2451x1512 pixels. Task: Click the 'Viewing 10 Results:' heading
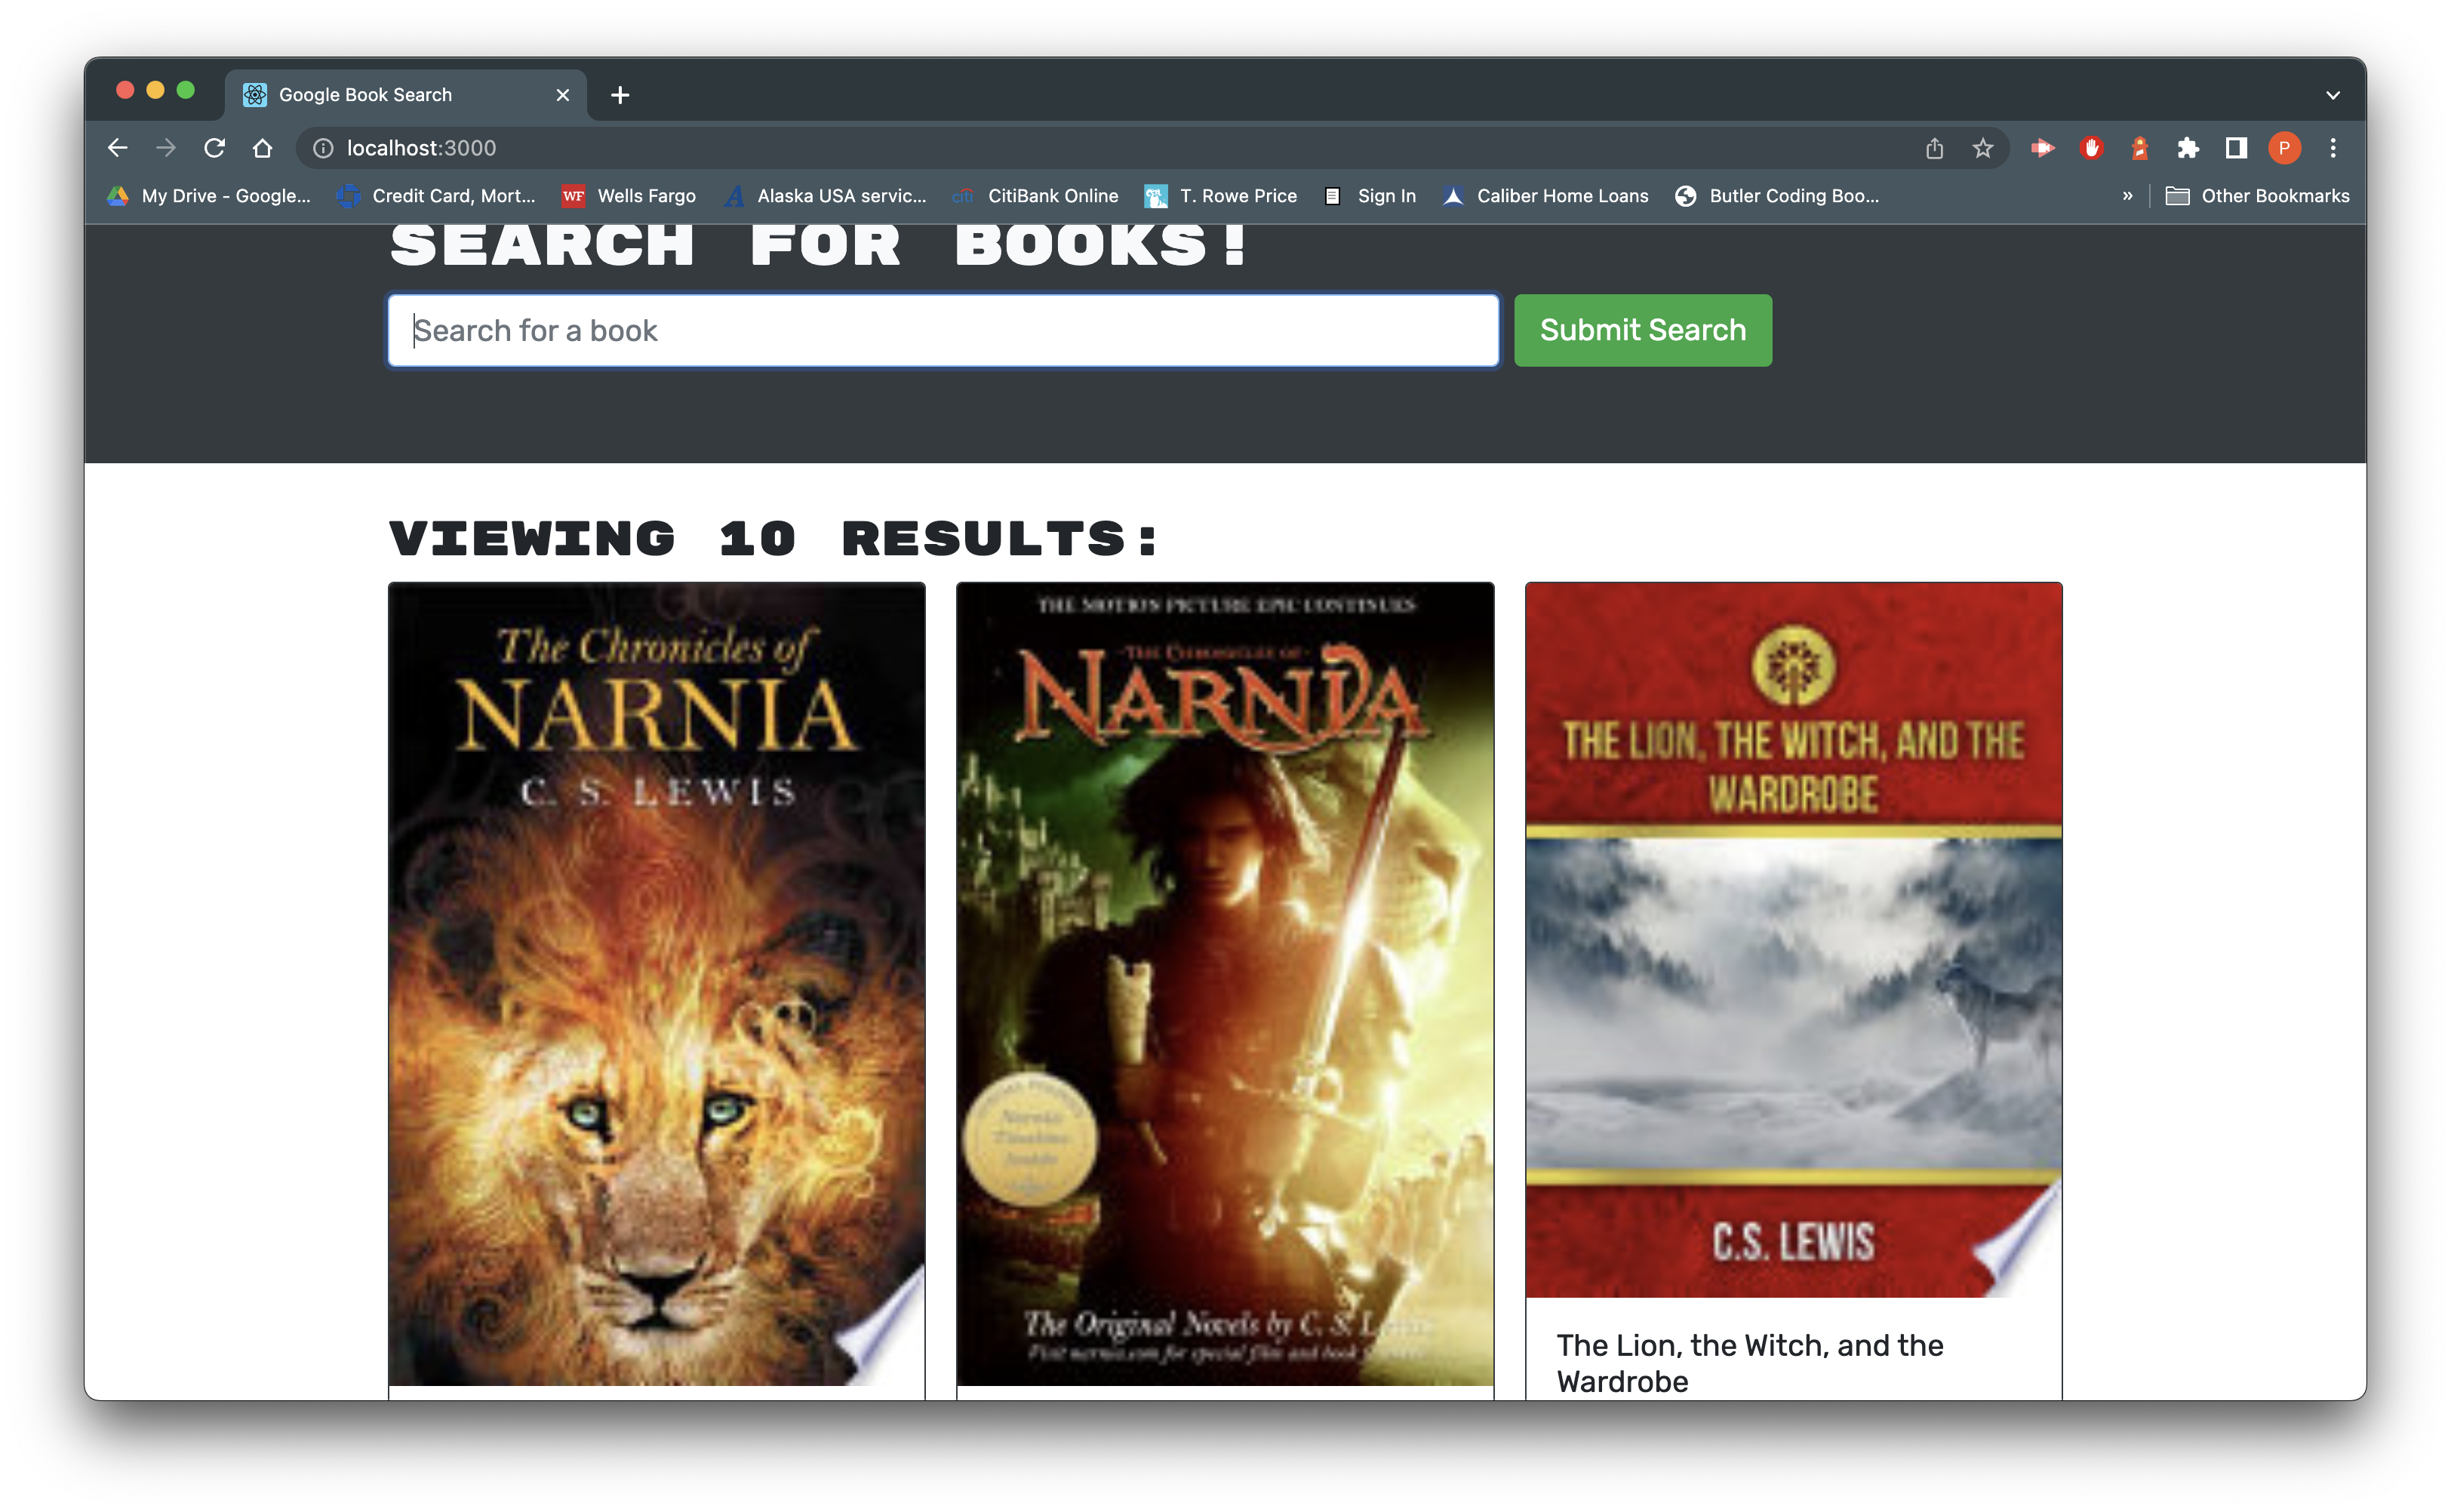click(773, 539)
